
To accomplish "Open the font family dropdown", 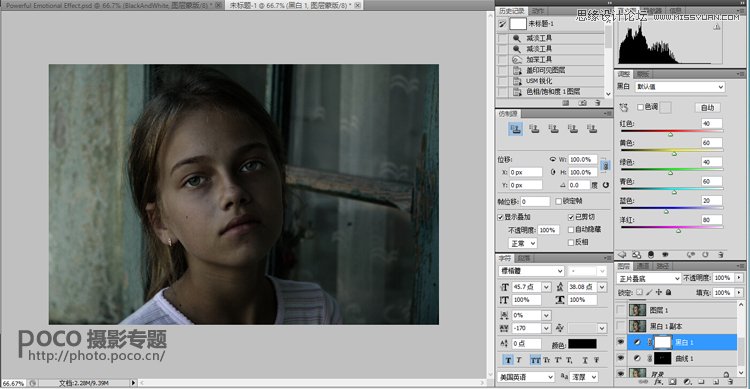I will [531, 271].
